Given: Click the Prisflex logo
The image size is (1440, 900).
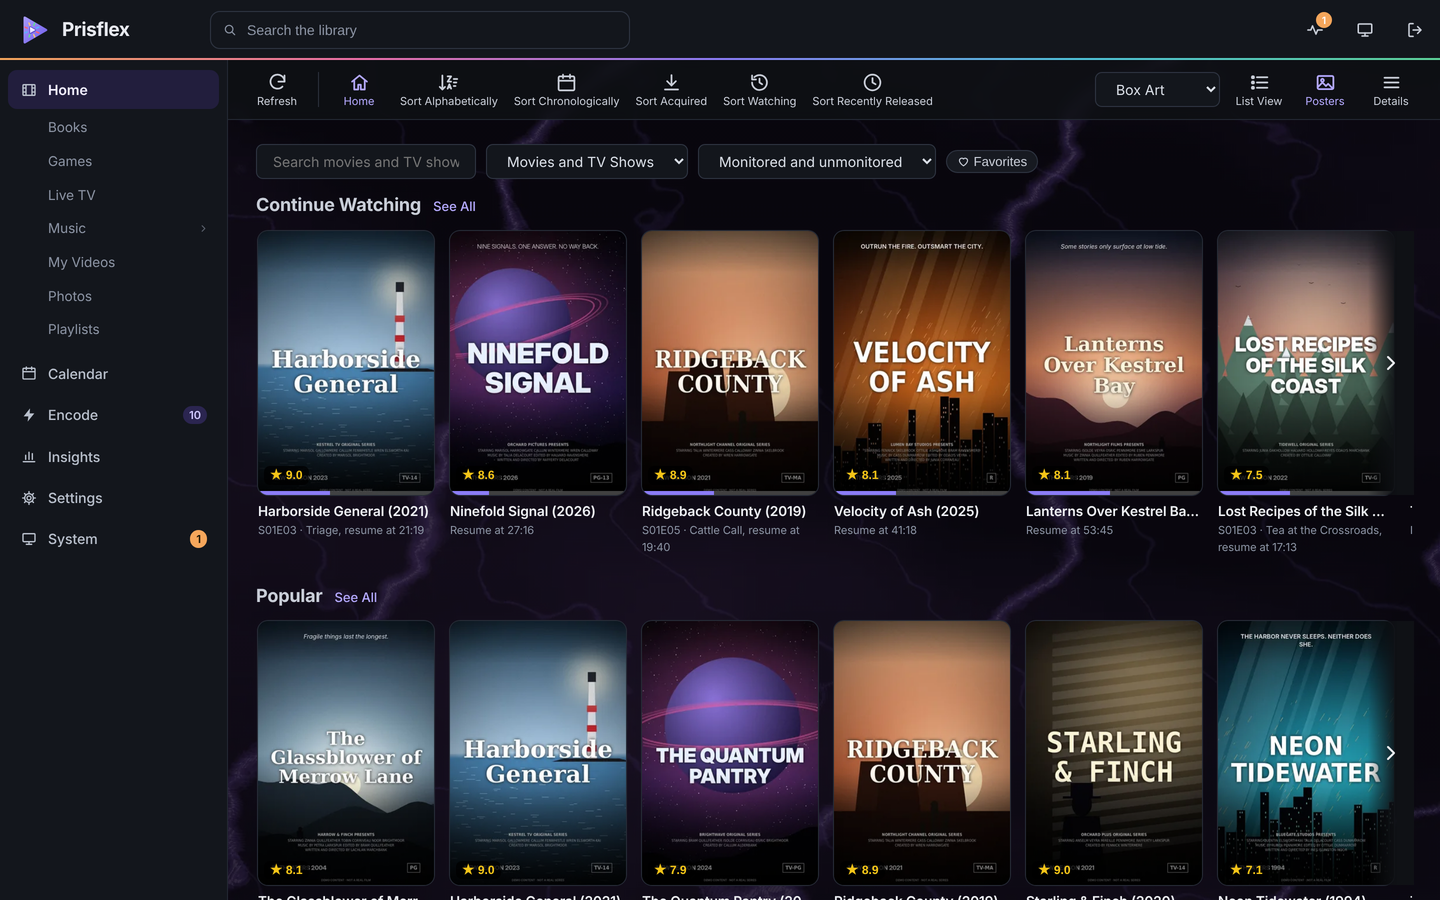Looking at the screenshot, I should [x=76, y=30].
